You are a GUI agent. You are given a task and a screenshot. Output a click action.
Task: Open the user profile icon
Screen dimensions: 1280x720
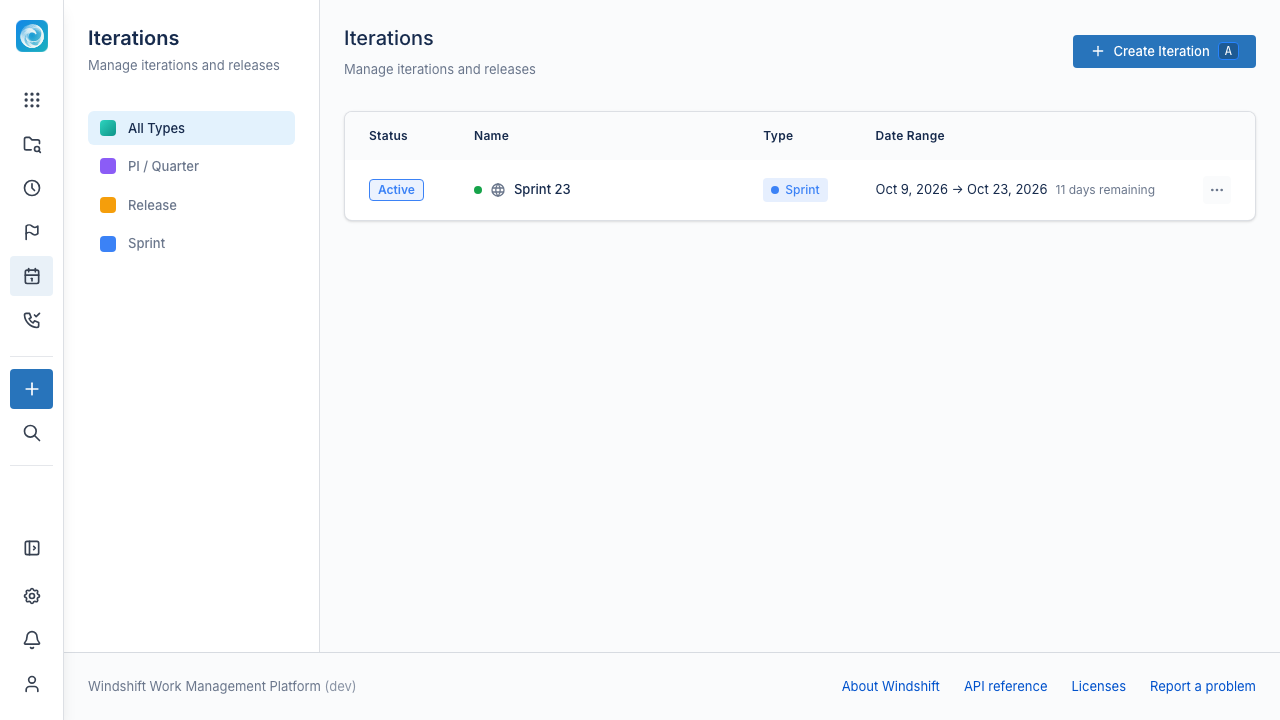tap(32, 684)
